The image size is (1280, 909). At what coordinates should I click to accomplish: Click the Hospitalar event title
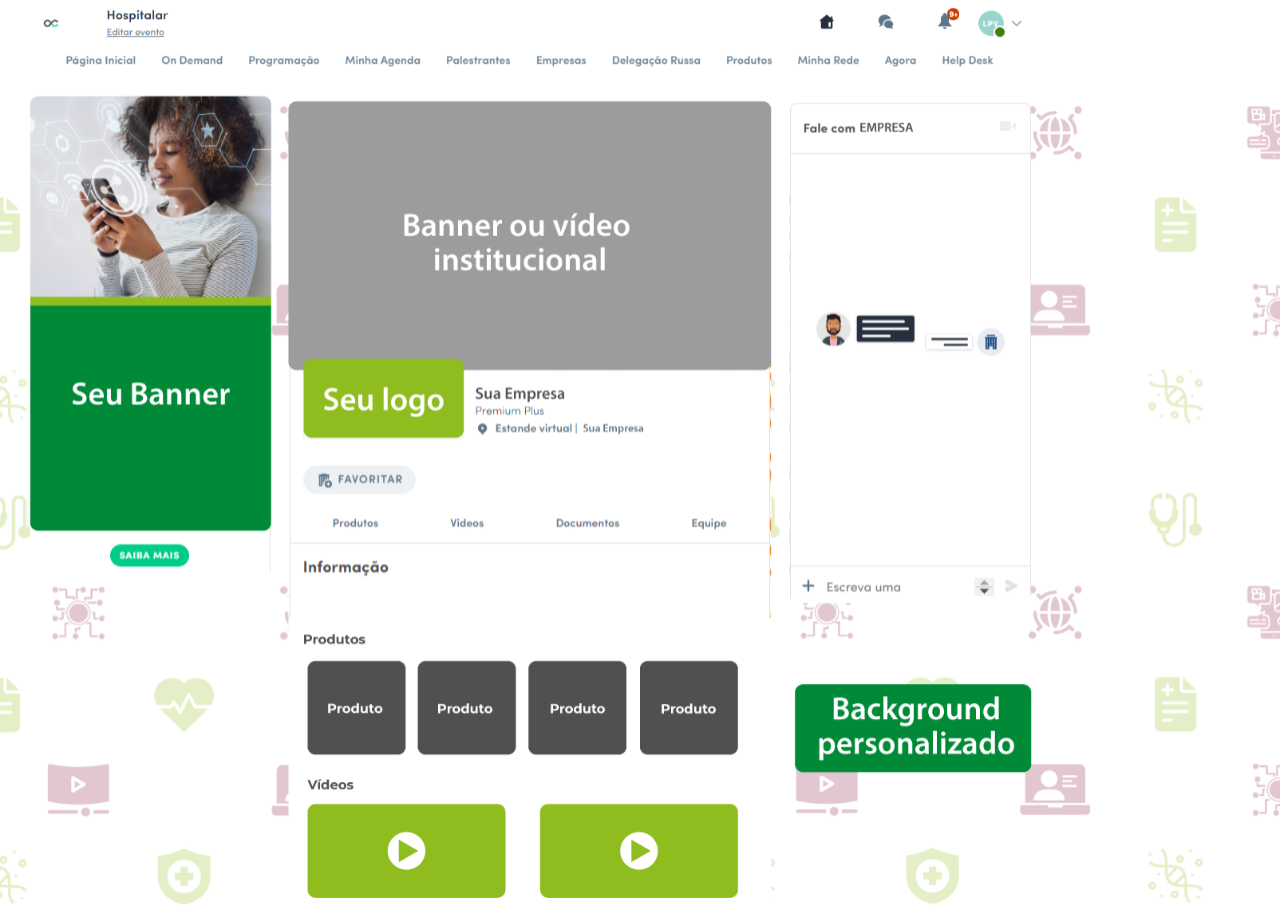click(x=137, y=15)
